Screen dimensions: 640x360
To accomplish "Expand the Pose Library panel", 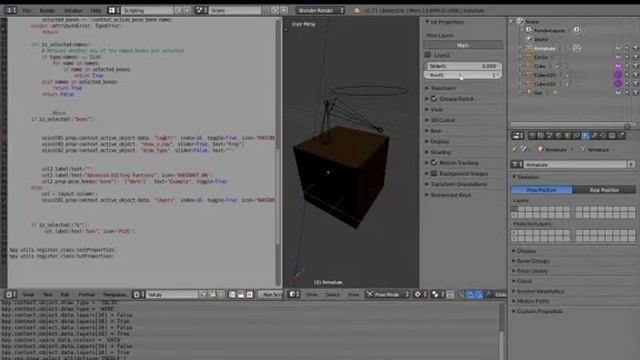I will (531, 271).
